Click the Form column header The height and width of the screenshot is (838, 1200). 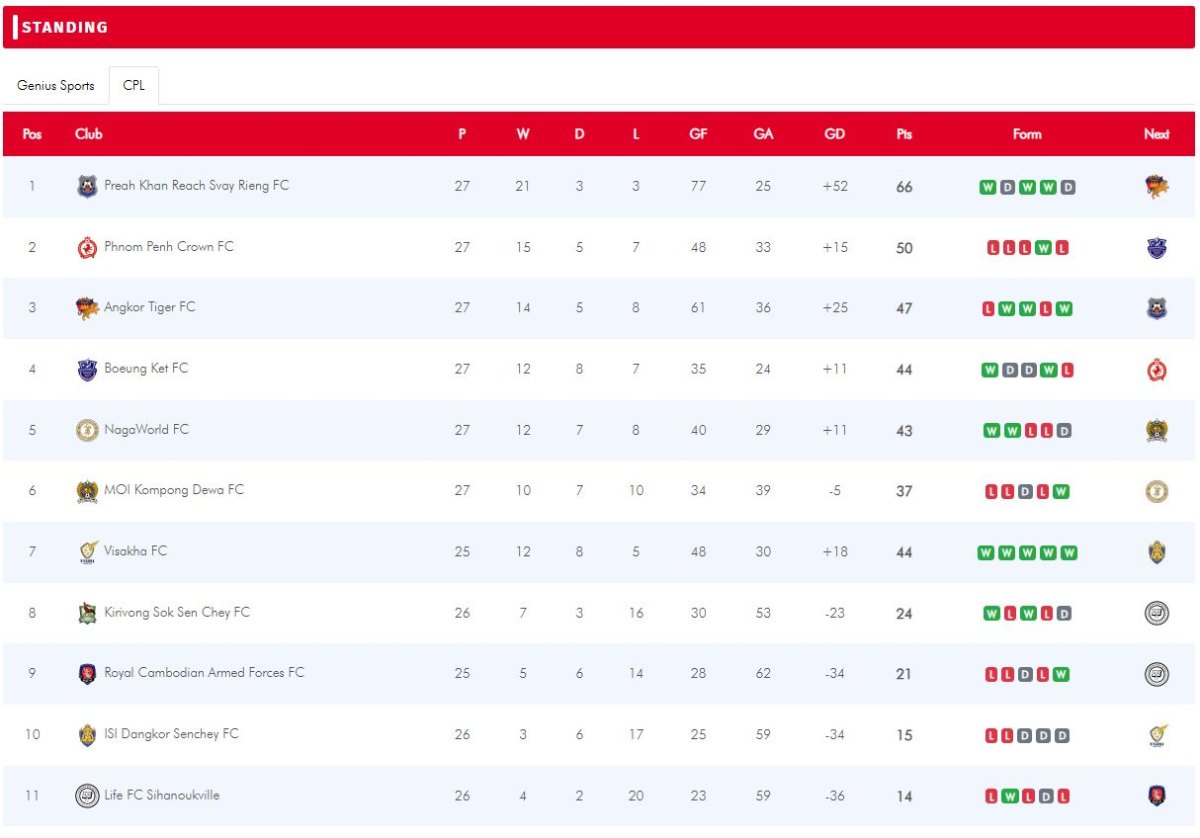pos(1027,134)
